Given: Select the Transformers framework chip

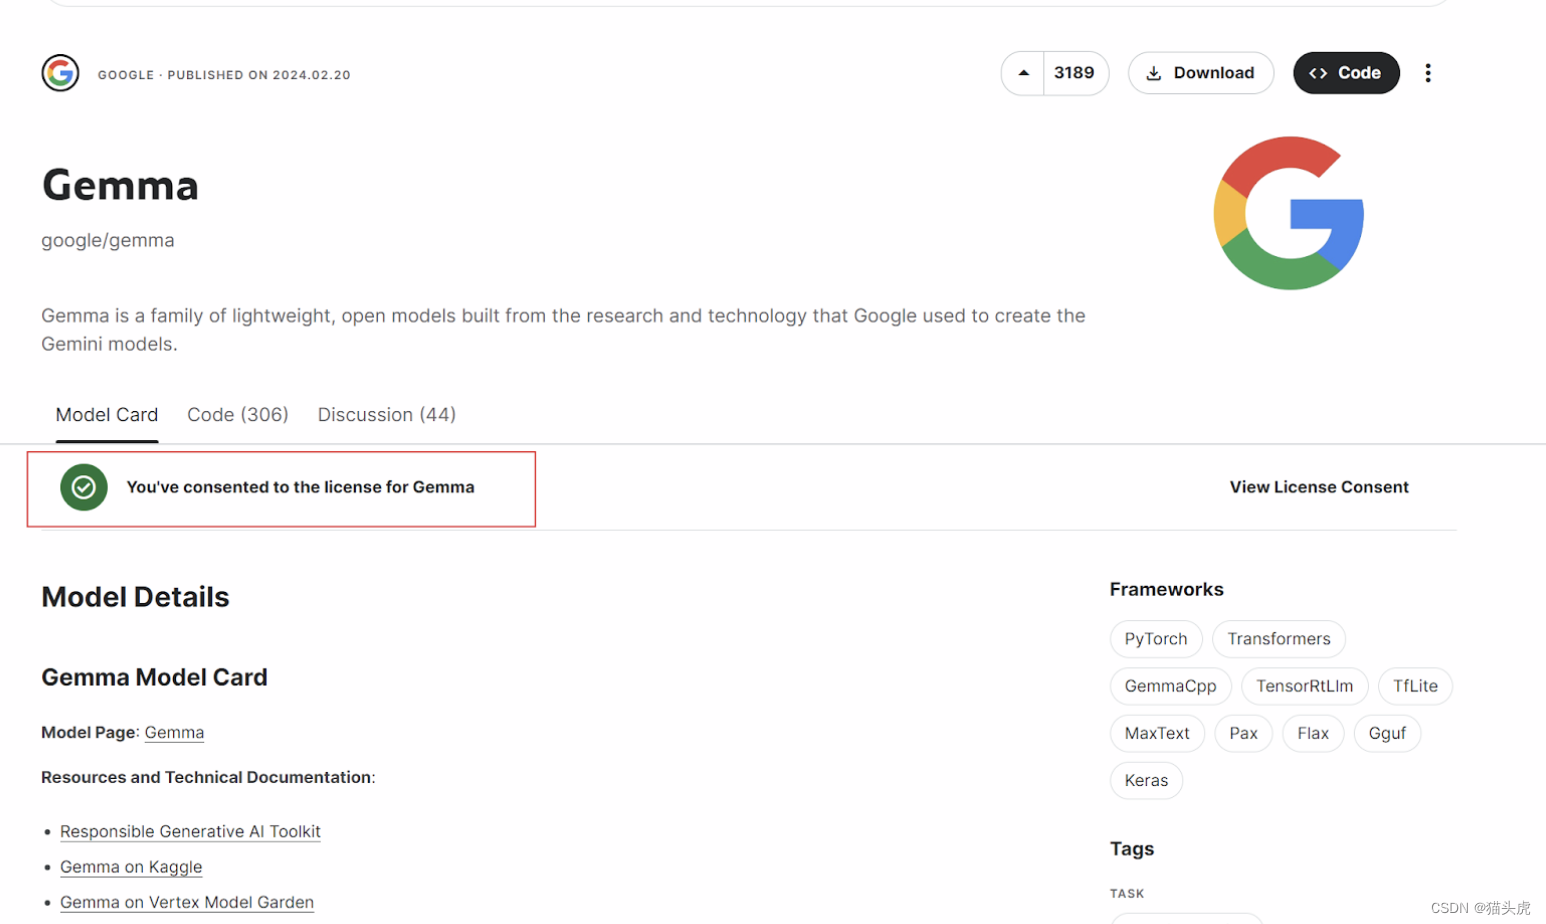Looking at the screenshot, I should point(1279,639).
